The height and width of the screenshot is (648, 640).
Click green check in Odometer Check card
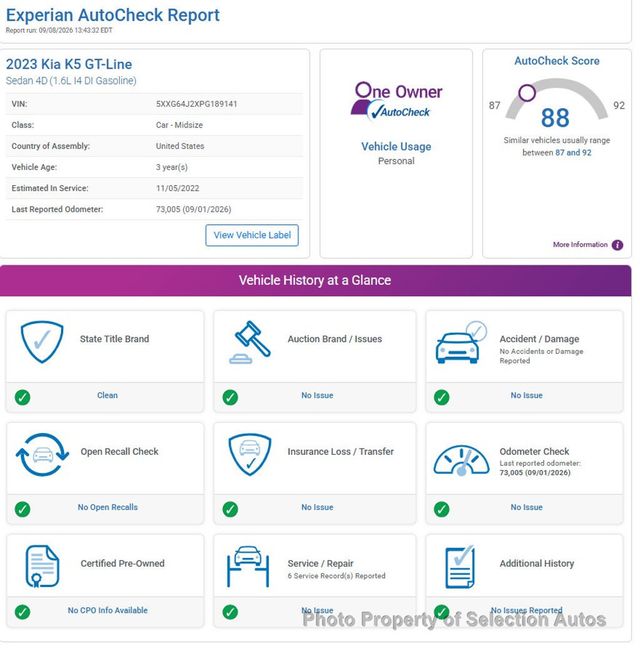(x=442, y=509)
